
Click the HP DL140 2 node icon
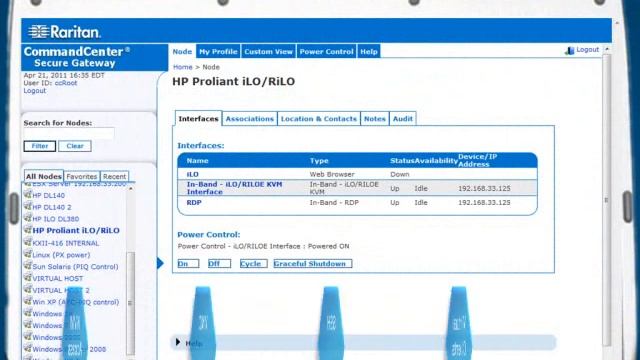pos(28,206)
